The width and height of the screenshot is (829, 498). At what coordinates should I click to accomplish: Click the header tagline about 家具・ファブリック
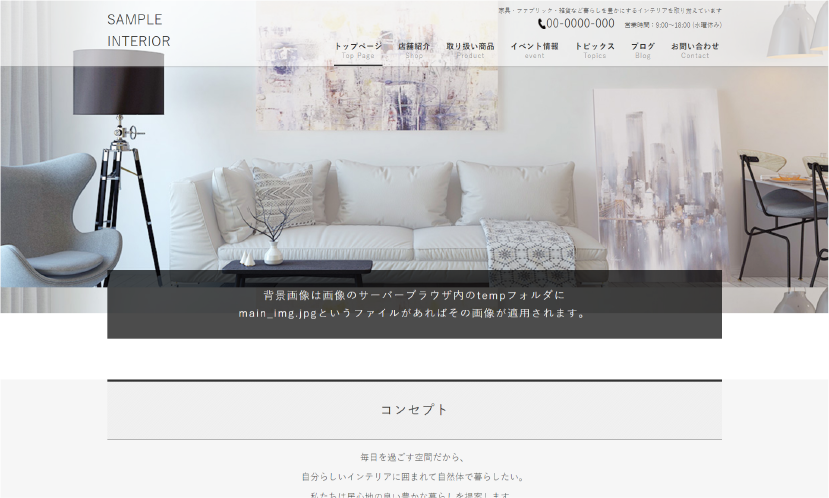pos(609,10)
